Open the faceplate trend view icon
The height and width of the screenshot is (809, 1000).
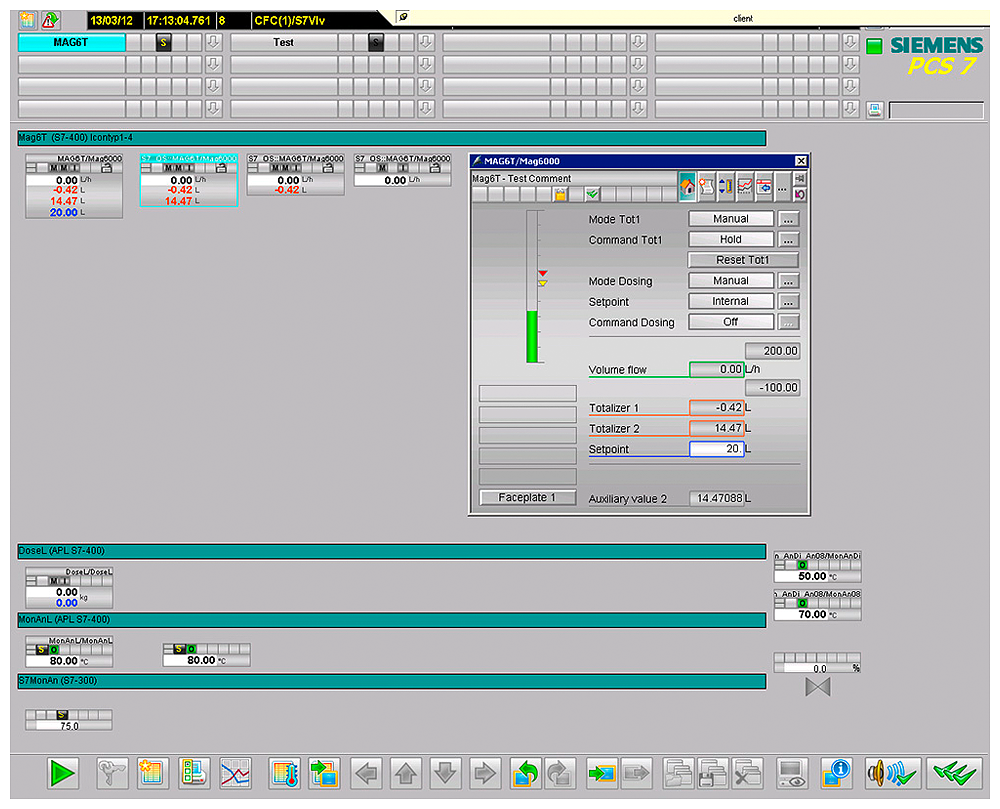click(x=745, y=186)
